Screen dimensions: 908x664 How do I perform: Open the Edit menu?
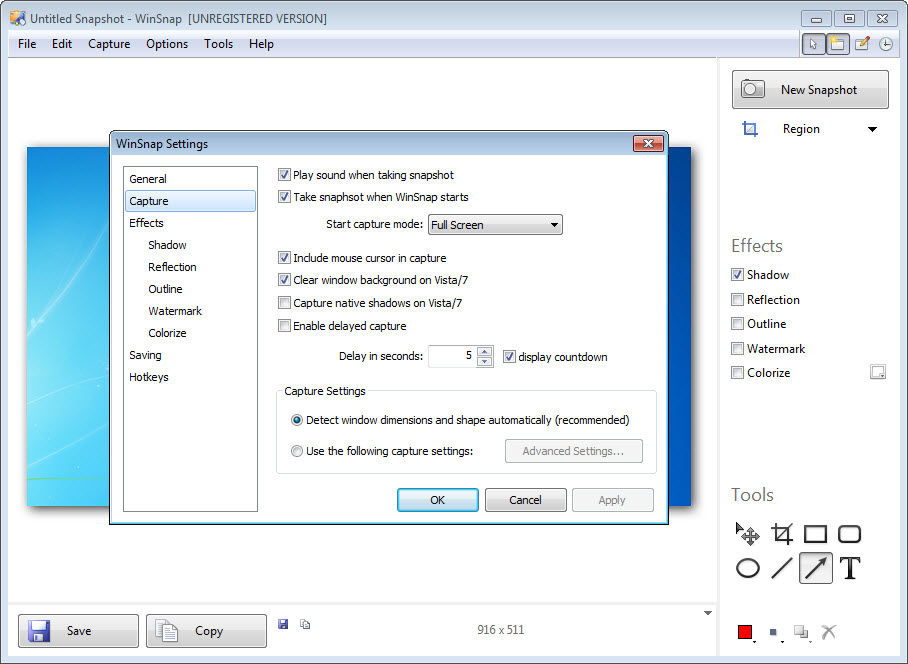tap(62, 44)
